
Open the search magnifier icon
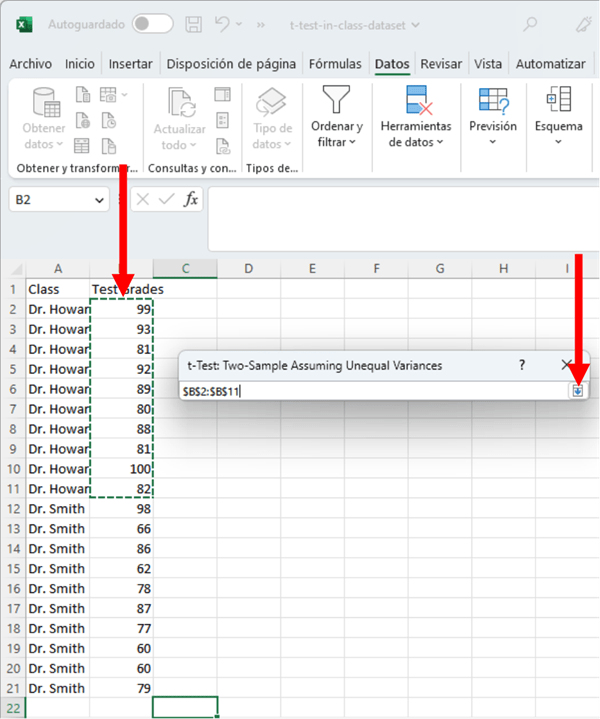(x=530, y=24)
